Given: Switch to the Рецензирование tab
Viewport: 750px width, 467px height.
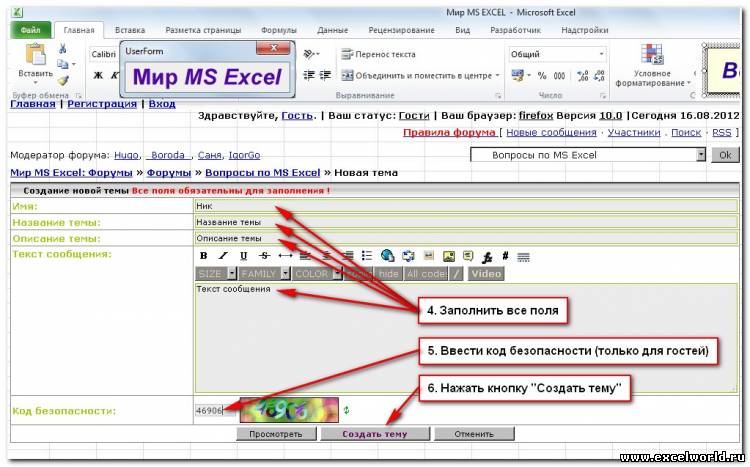Looking at the screenshot, I should point(401,30).
